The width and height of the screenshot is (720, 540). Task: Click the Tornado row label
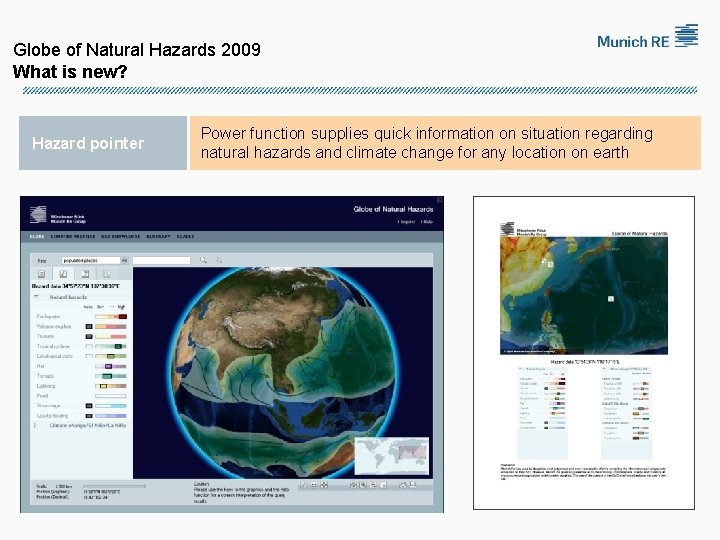coord(45,376)
